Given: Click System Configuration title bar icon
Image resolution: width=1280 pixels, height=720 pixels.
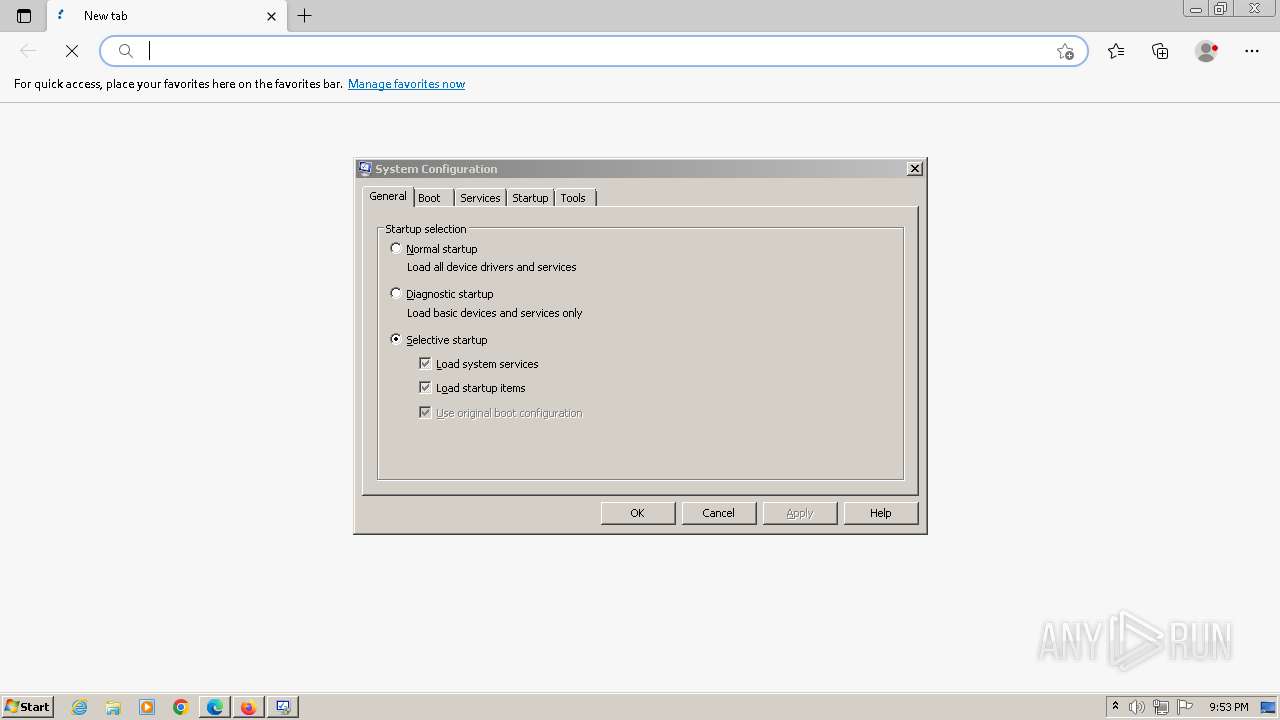Looking at the screenshot, I should 365,169.
